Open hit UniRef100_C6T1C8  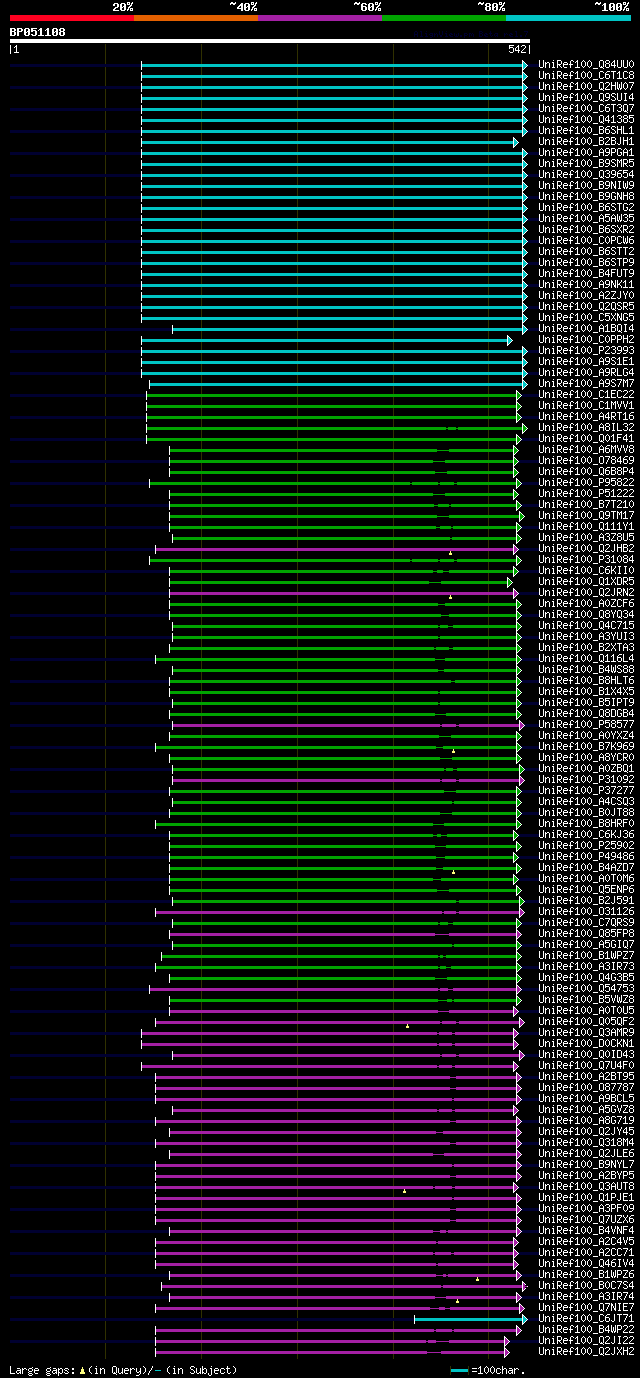(x=586, y=75)
